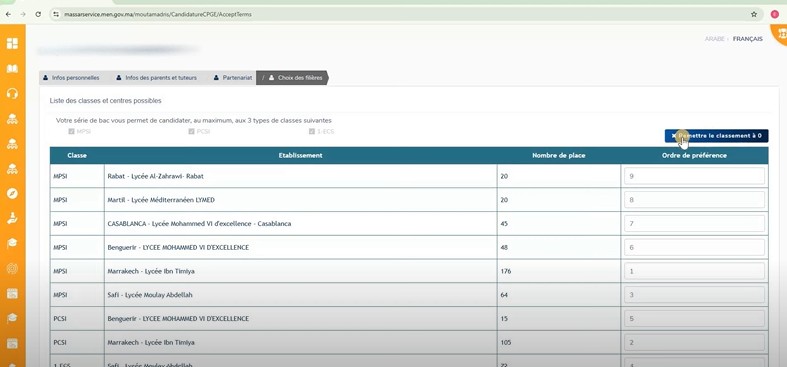Select CASABLANCA Lycée Mohammed VI d'excellence cell

click(x=300, y=223)
